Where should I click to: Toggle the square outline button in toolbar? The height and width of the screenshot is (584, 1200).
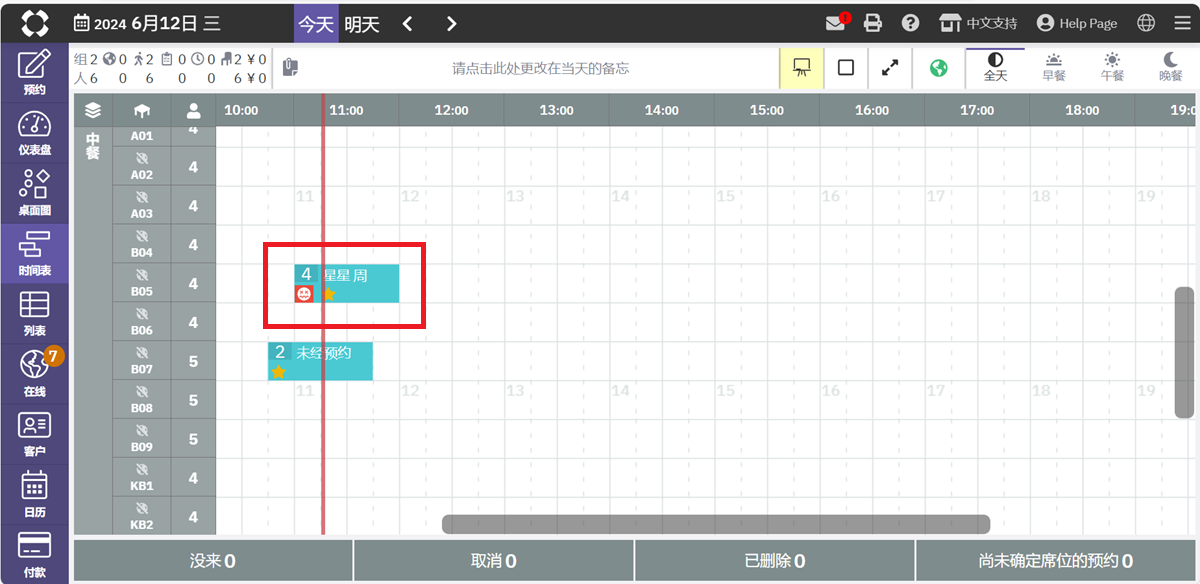pyautogui.click(x=846, y=68)
